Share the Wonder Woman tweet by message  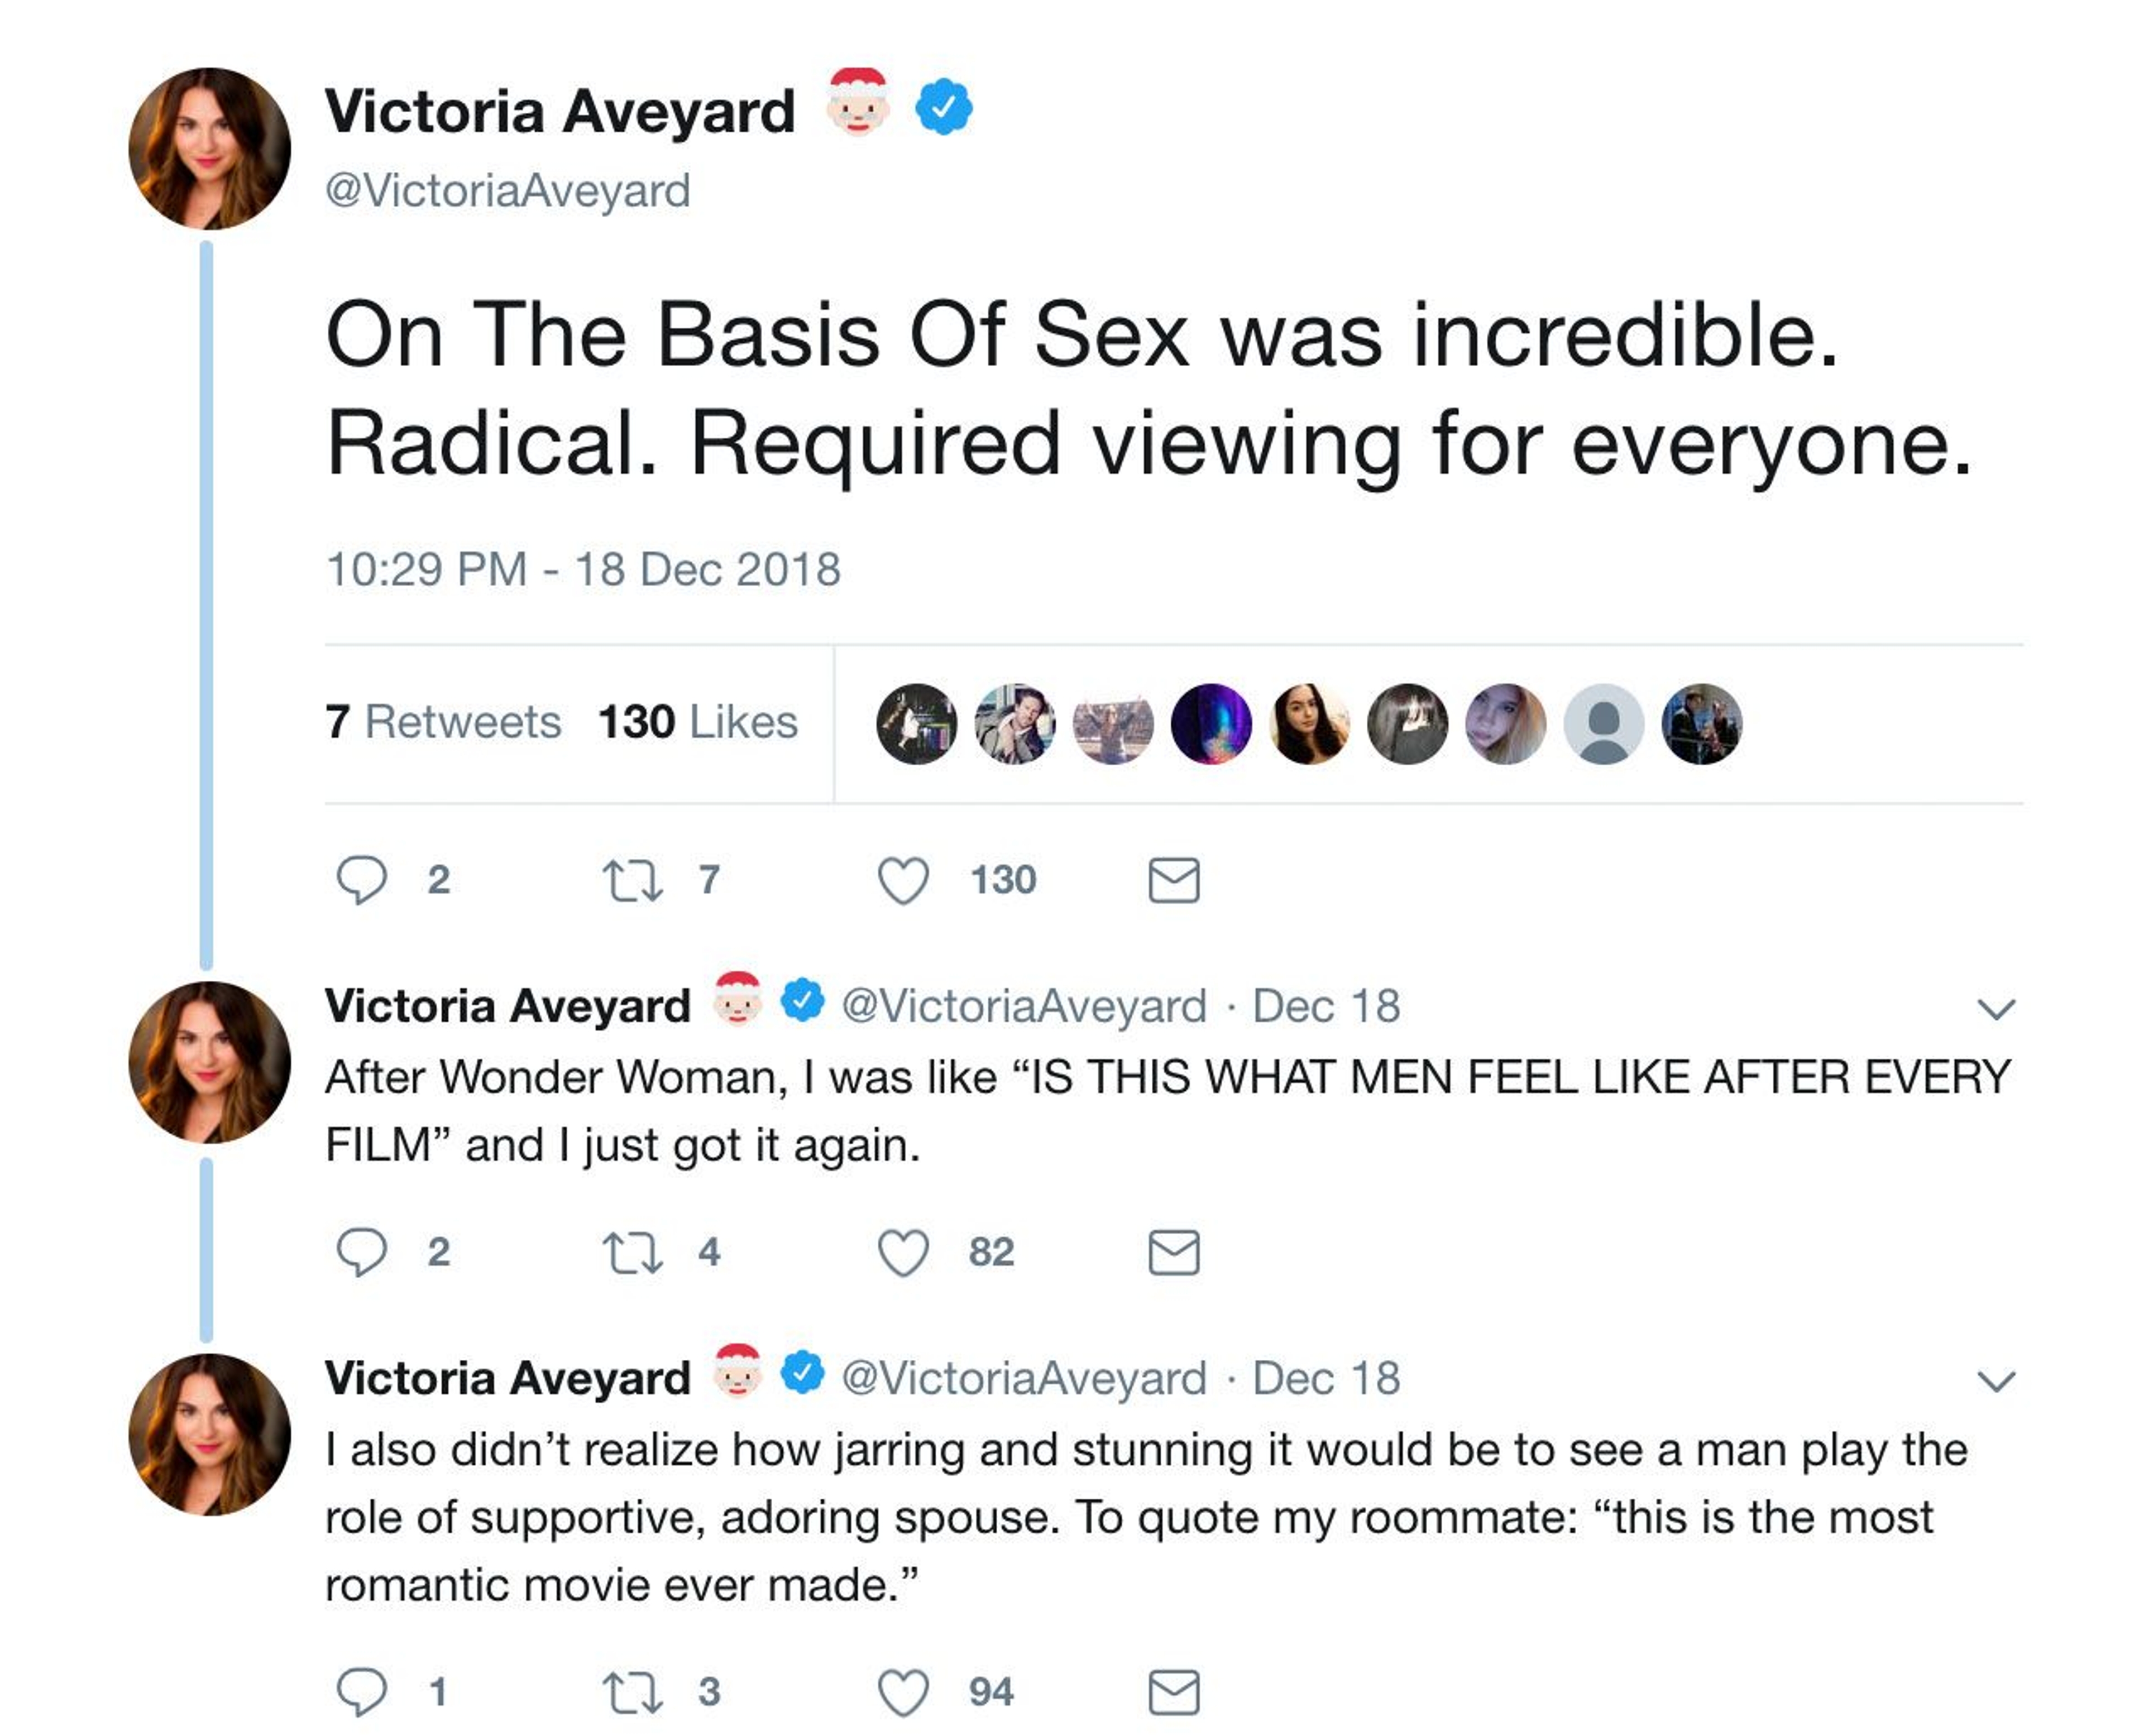coord(1173,1252)
